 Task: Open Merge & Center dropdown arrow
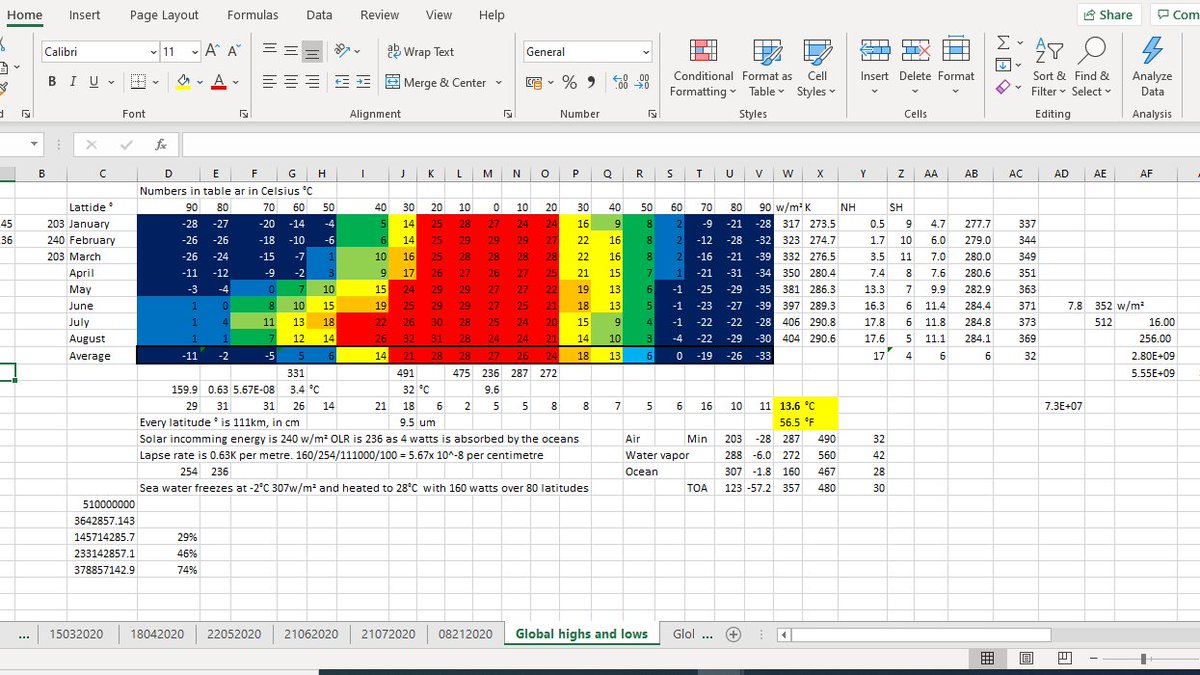pos(497,83)
